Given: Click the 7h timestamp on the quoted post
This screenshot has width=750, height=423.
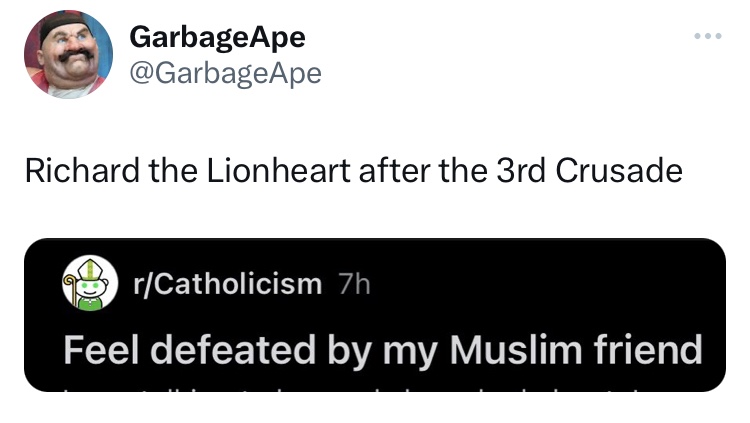Looking at the screenshot, I should 353,285.
